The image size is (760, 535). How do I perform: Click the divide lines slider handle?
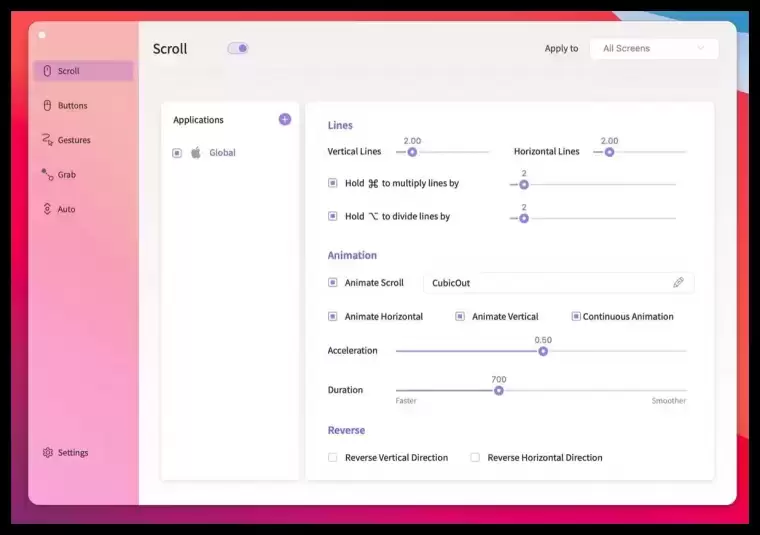(x=524, y=219)
